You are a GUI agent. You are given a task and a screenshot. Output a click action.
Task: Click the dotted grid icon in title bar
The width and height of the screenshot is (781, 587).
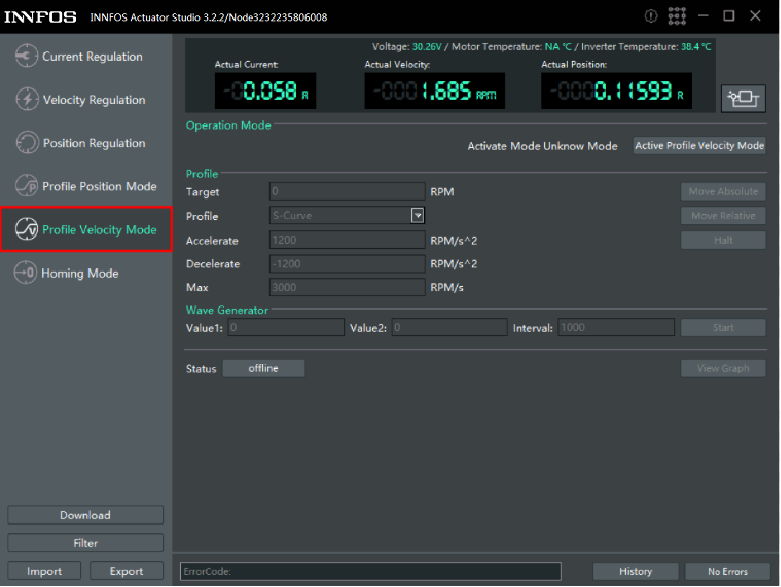point(677,16)
